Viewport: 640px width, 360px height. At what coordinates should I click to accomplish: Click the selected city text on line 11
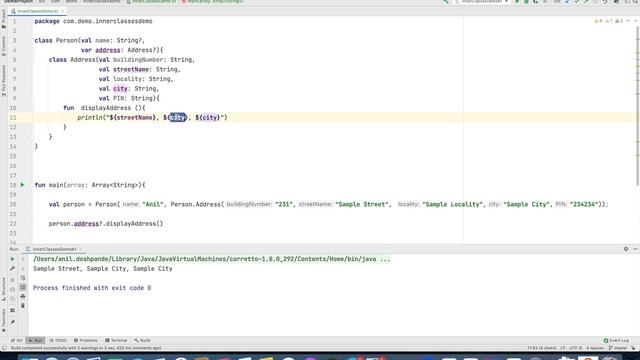point(178,118)
